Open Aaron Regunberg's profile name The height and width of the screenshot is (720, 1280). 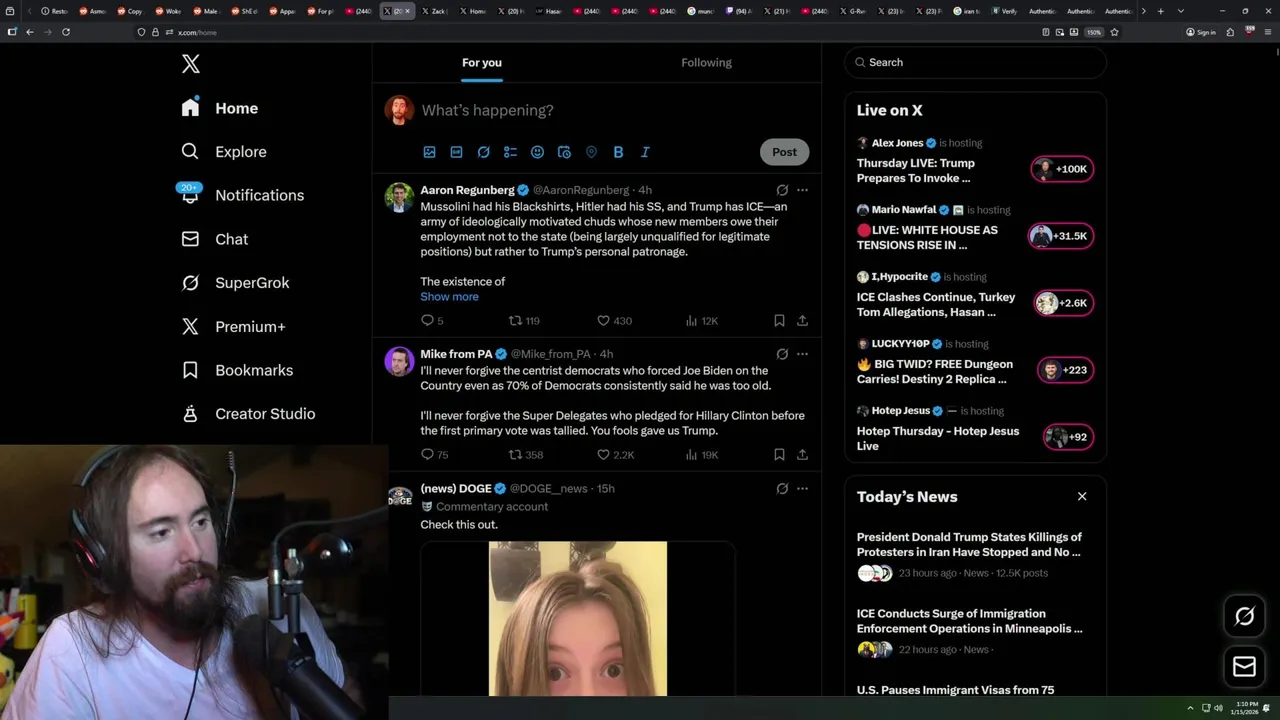[x=467, y=190]
